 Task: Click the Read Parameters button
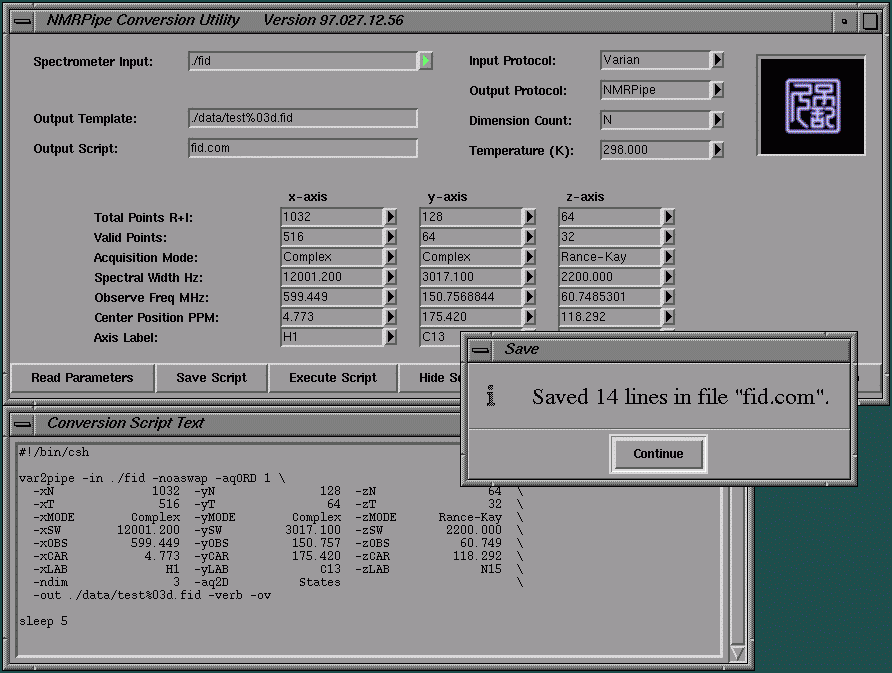tap(82, 378)
